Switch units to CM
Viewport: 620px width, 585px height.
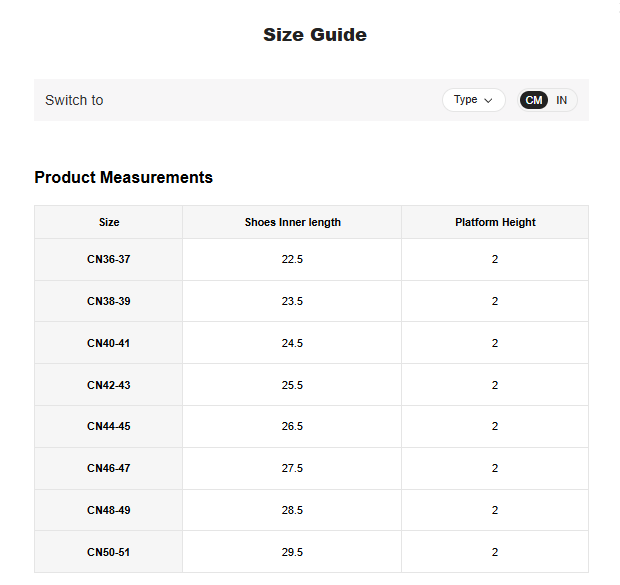(534, 100)
